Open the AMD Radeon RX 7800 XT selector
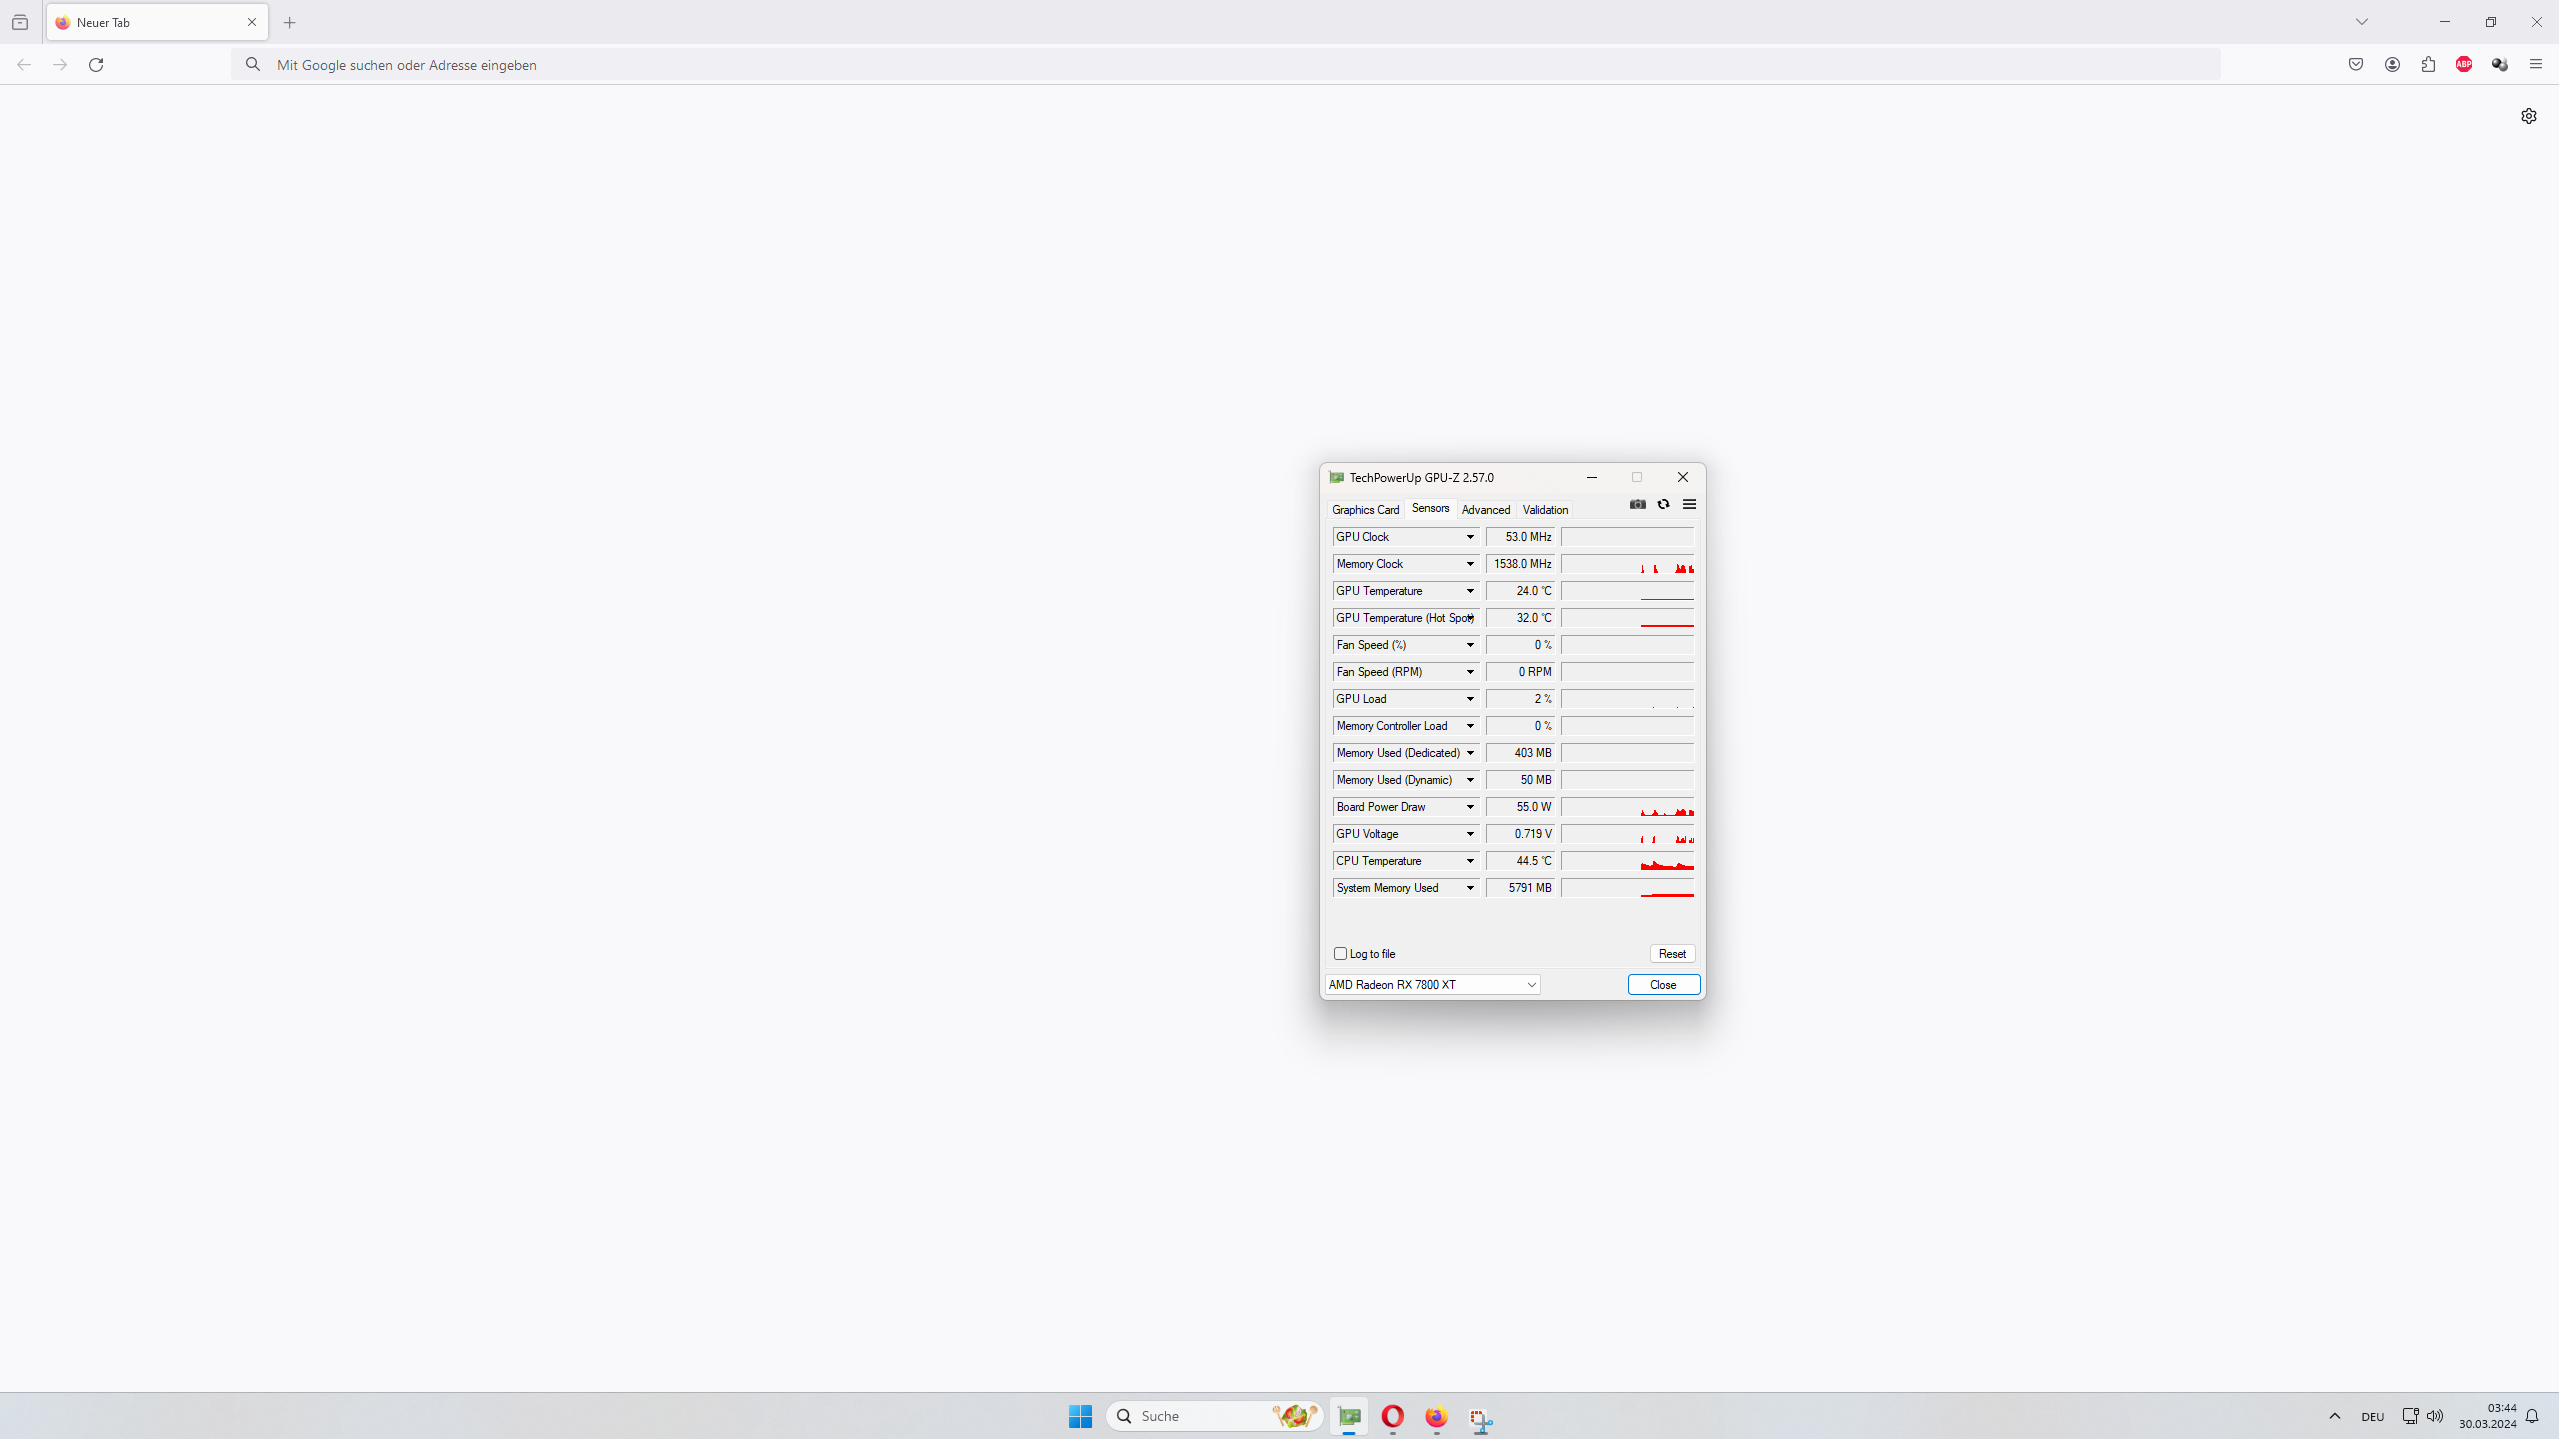The width and height of the screenshot is (2559, 1439). (1432, 985)
